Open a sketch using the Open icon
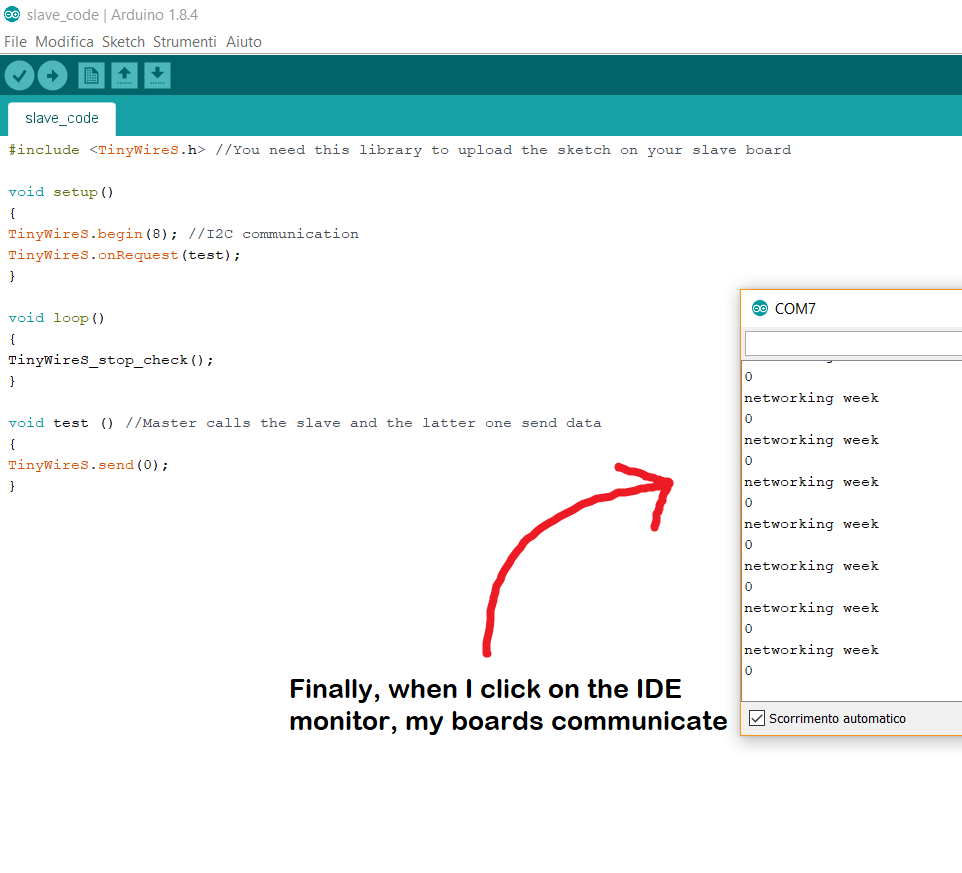 pyautogui.click(x=125, y=76)
